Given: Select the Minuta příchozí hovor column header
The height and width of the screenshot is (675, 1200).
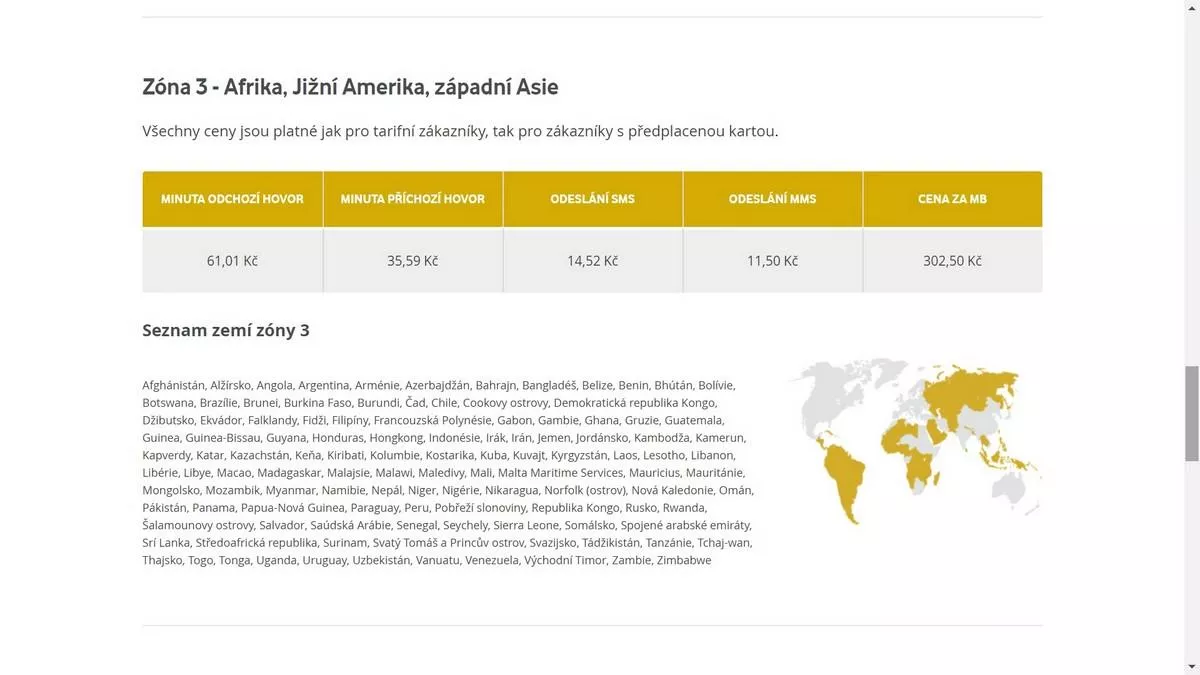Looking at the screenshot, I should click(413, 199).
